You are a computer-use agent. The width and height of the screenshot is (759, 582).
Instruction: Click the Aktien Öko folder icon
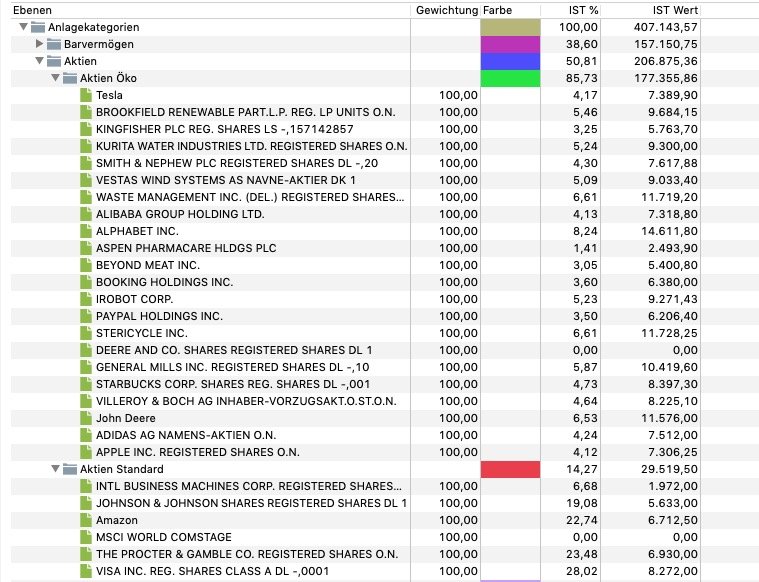70,78
